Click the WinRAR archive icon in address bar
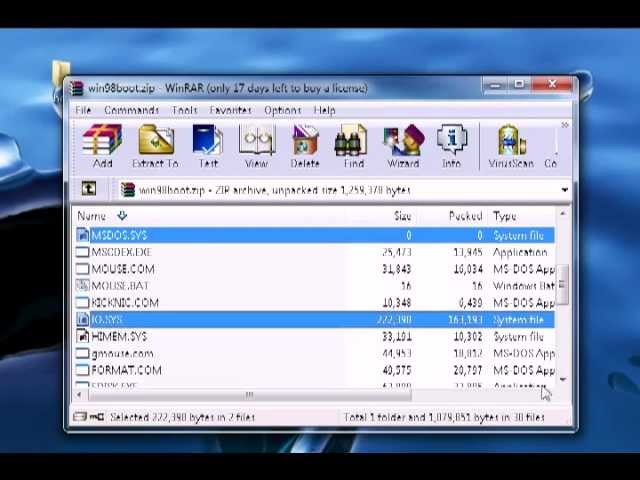 [127, 190]
